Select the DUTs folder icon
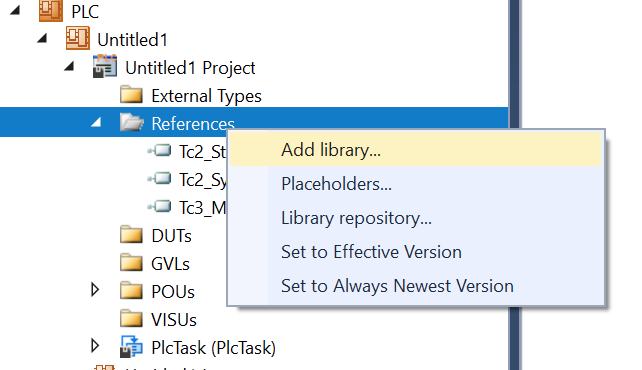The width and height of the screenshot is (642, 370). pos(131,235)
